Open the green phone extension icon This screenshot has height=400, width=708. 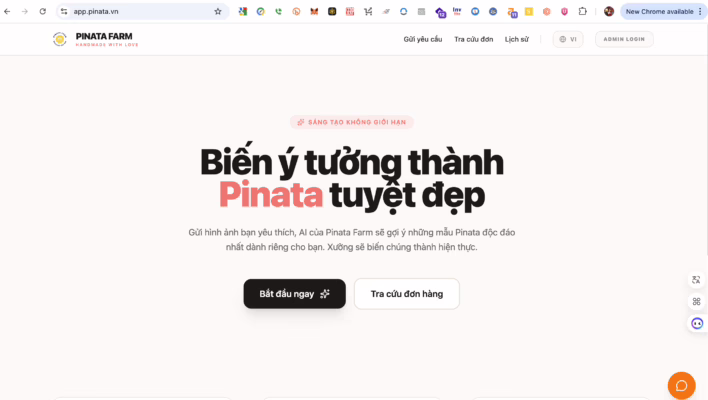[278, 11]
